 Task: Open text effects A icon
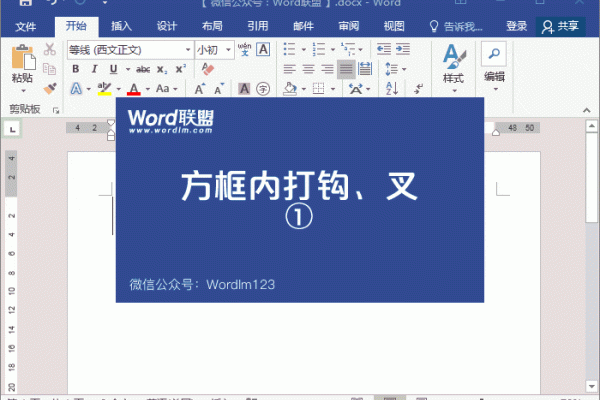[76, 89]
